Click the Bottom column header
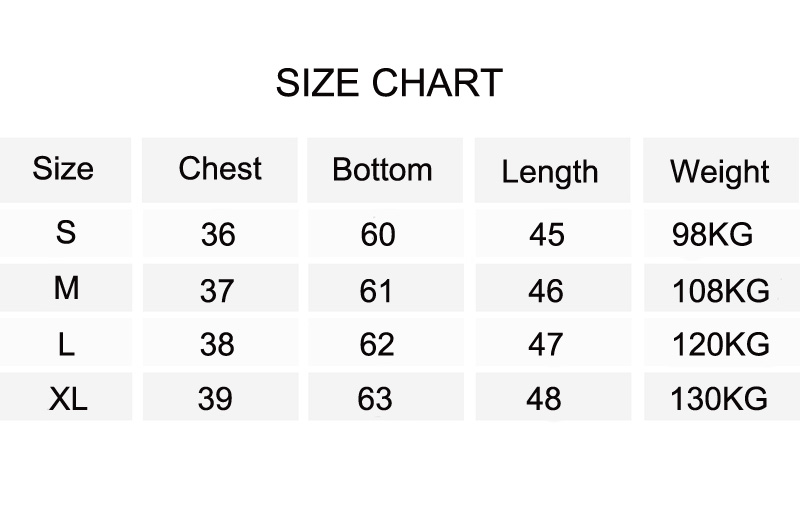This screenshot has width=800, height=524. [382, 169]
